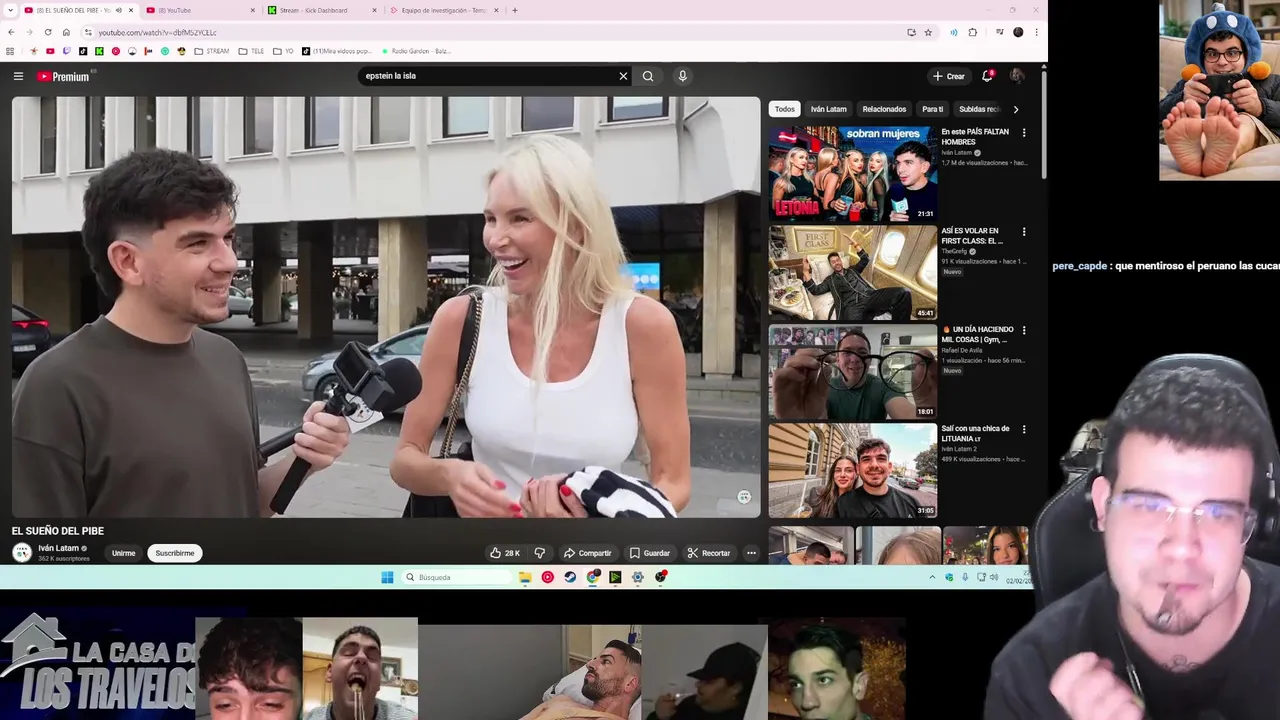1280x720 pixels.
Task: Click the 'Suscribirme' button
Action: click(175, 553)
